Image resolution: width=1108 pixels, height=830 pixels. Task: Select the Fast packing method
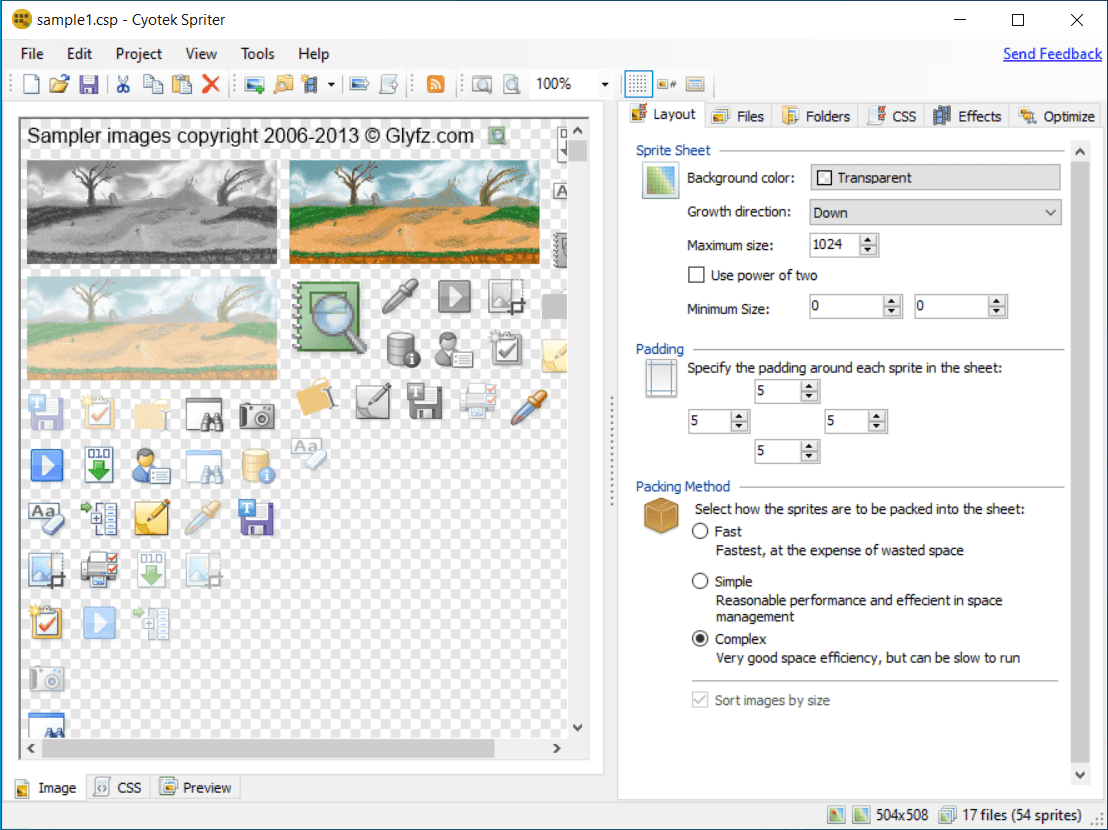(700, 531)
